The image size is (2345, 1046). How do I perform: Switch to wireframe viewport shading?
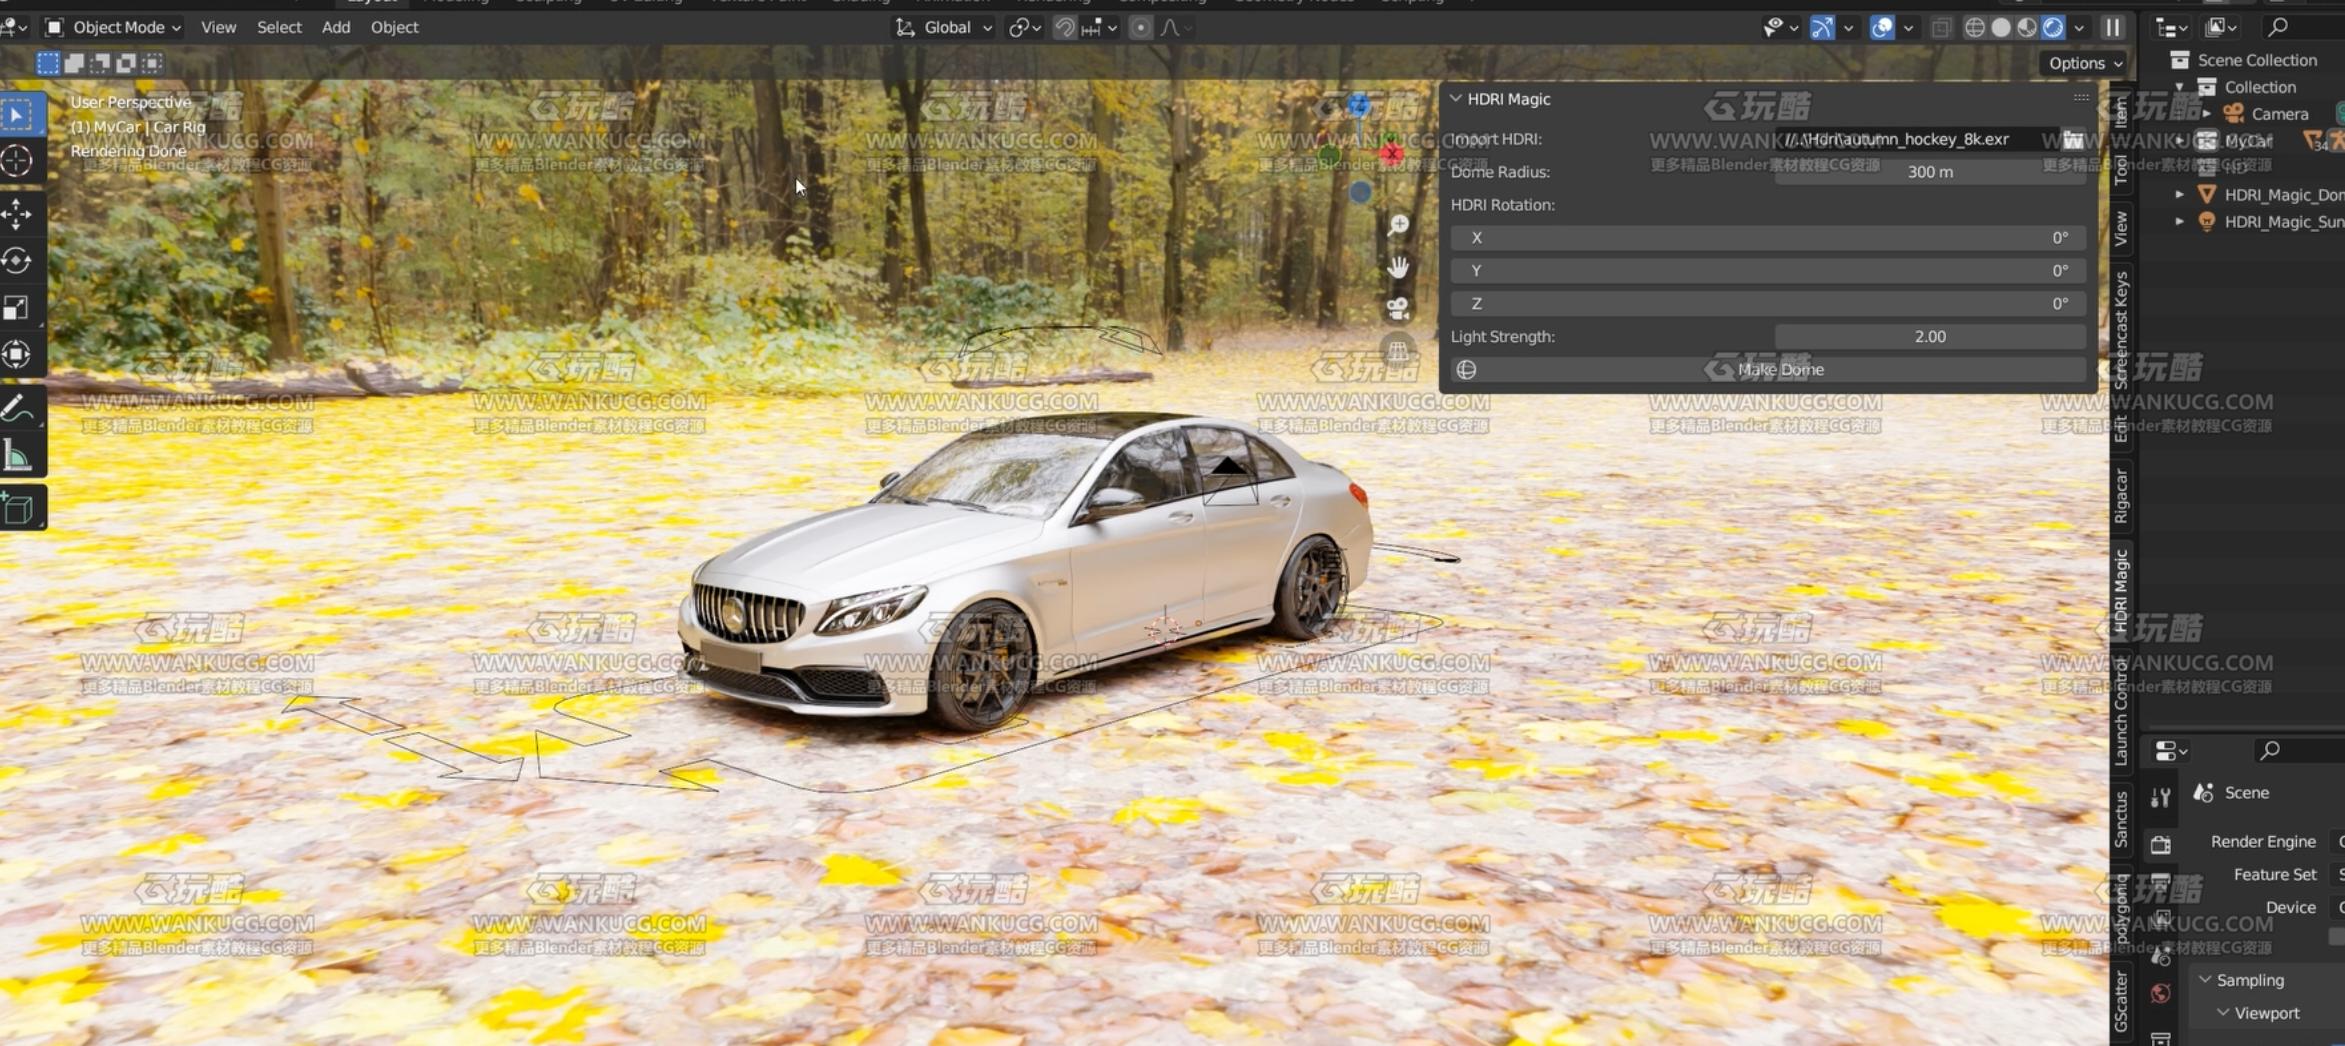click(1975, 28)
